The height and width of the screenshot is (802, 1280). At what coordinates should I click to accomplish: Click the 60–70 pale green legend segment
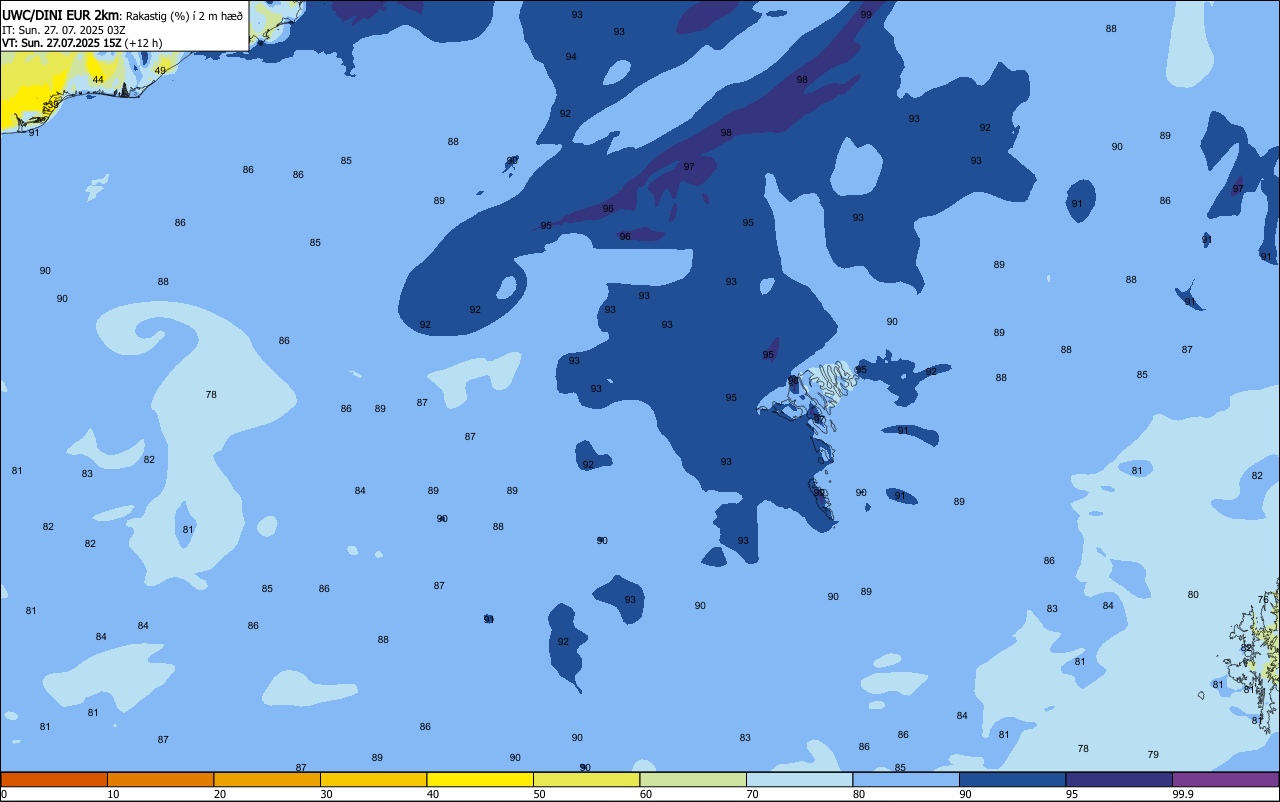pyautogui.click(x=693, y=779)
